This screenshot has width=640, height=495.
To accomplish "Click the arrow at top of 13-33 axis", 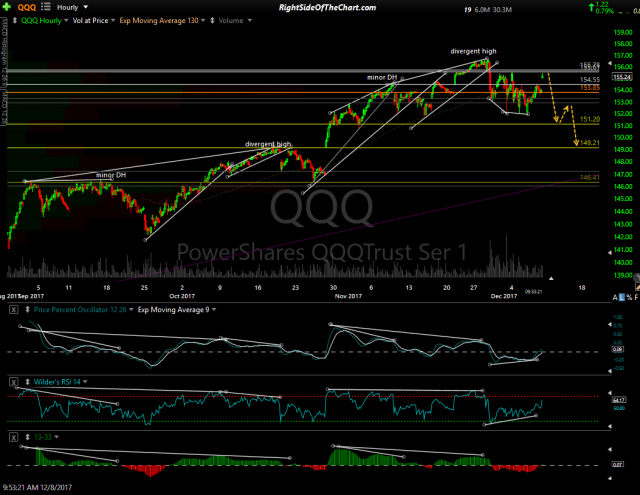I will pyautogui.click(x=610, y=449).
